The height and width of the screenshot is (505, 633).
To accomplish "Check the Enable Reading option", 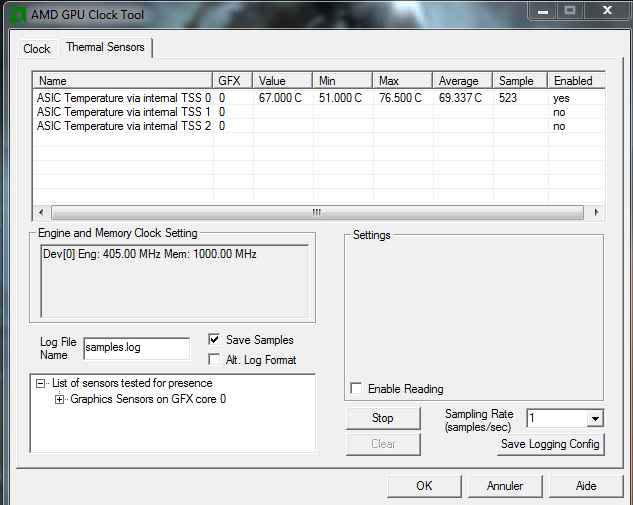I will click(357, 389).
